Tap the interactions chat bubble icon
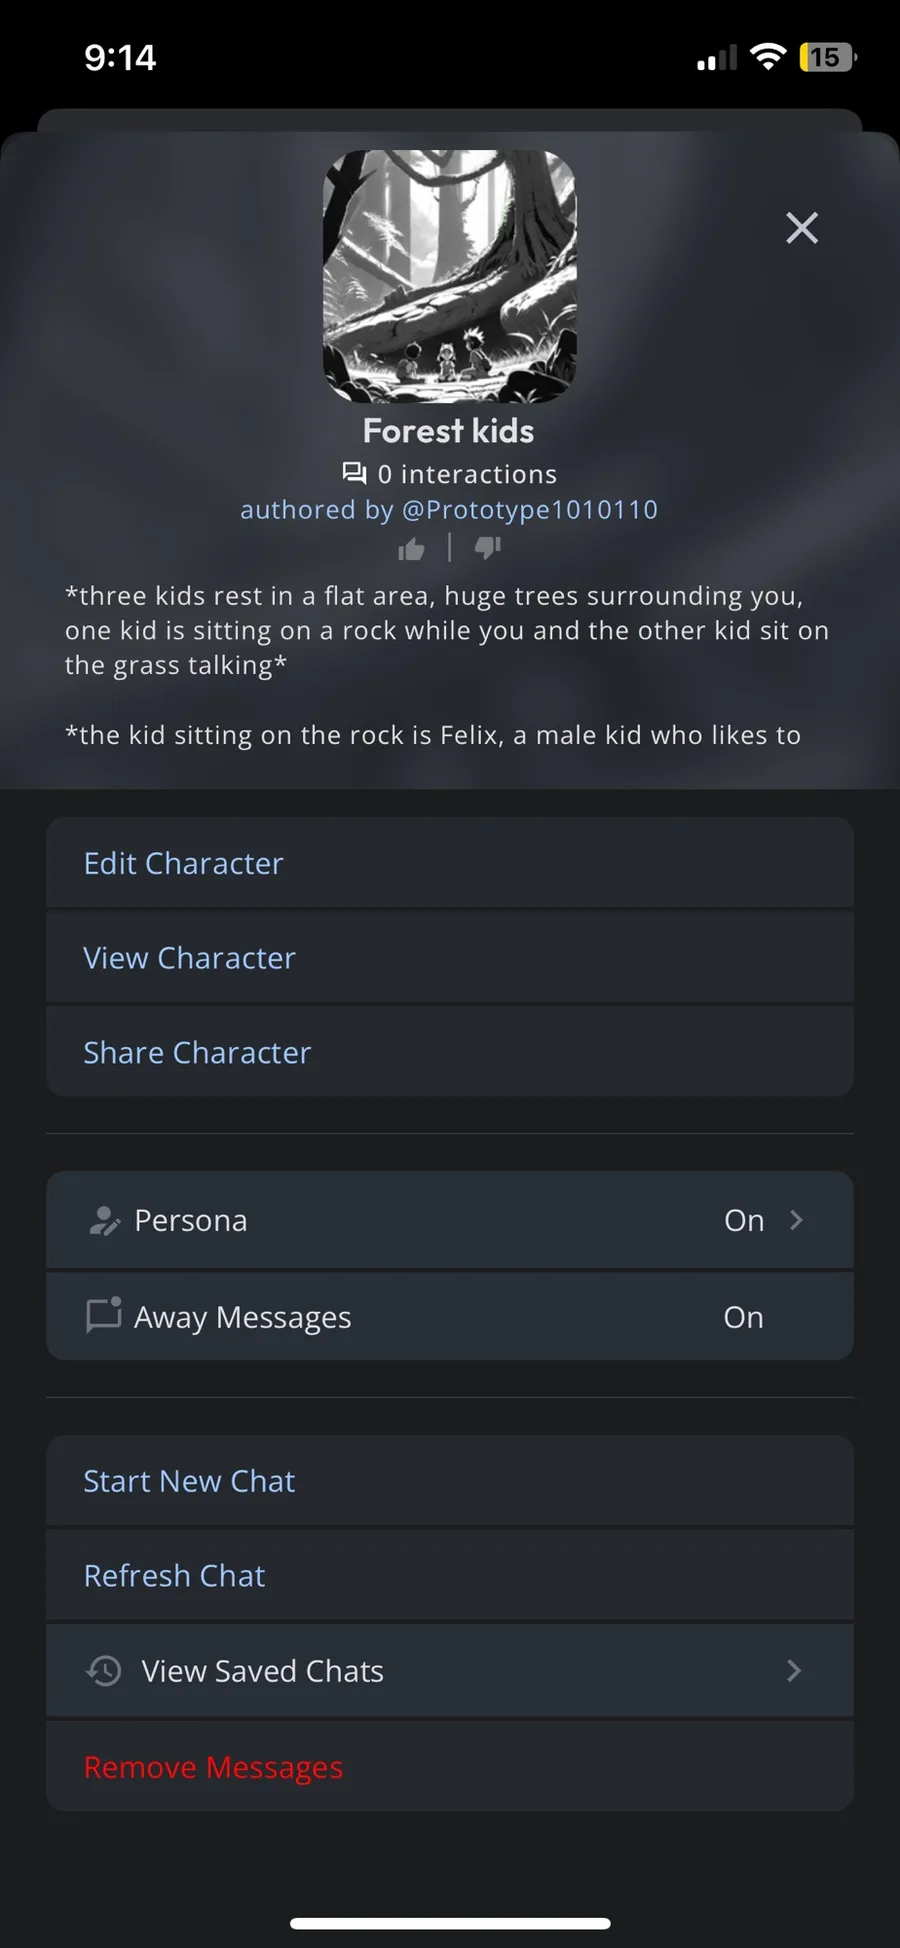The width and height of the screenshot is (900, 1948). tap(354, 473)
